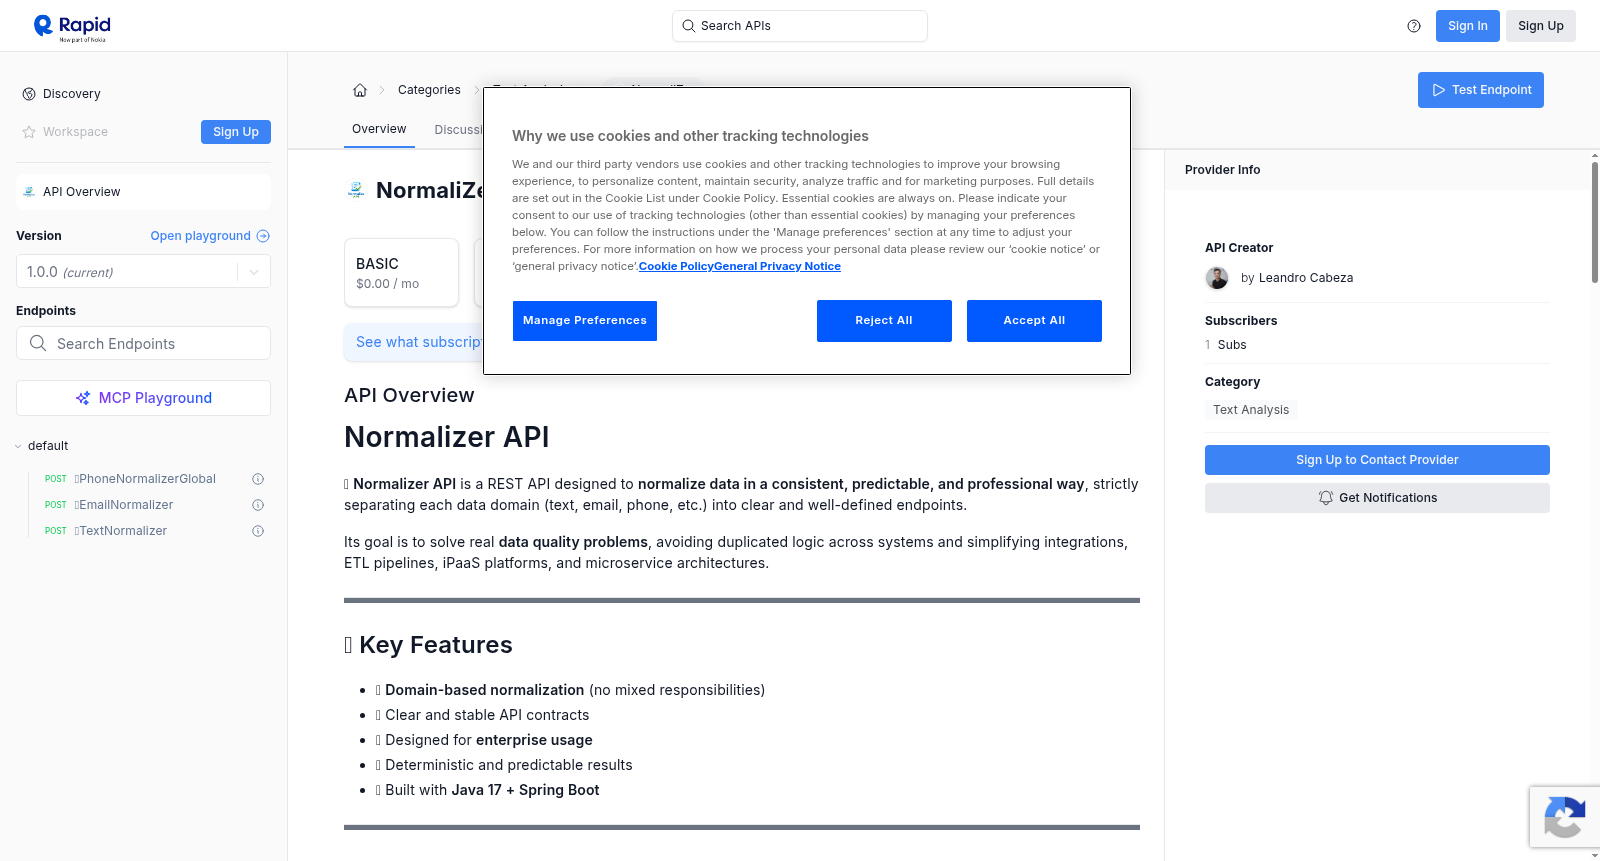Click info icon beside EmailNormalizer endpoint

pos(258,505)
